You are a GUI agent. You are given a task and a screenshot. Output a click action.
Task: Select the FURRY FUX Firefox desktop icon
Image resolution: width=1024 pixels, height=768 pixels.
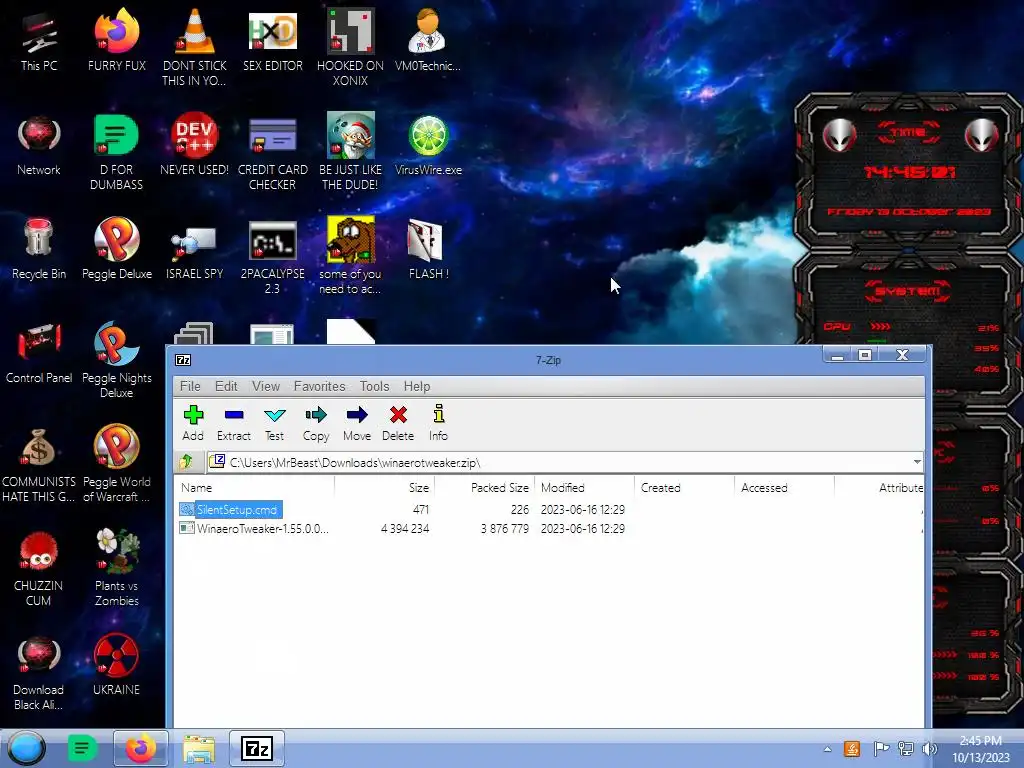point(116,40)
